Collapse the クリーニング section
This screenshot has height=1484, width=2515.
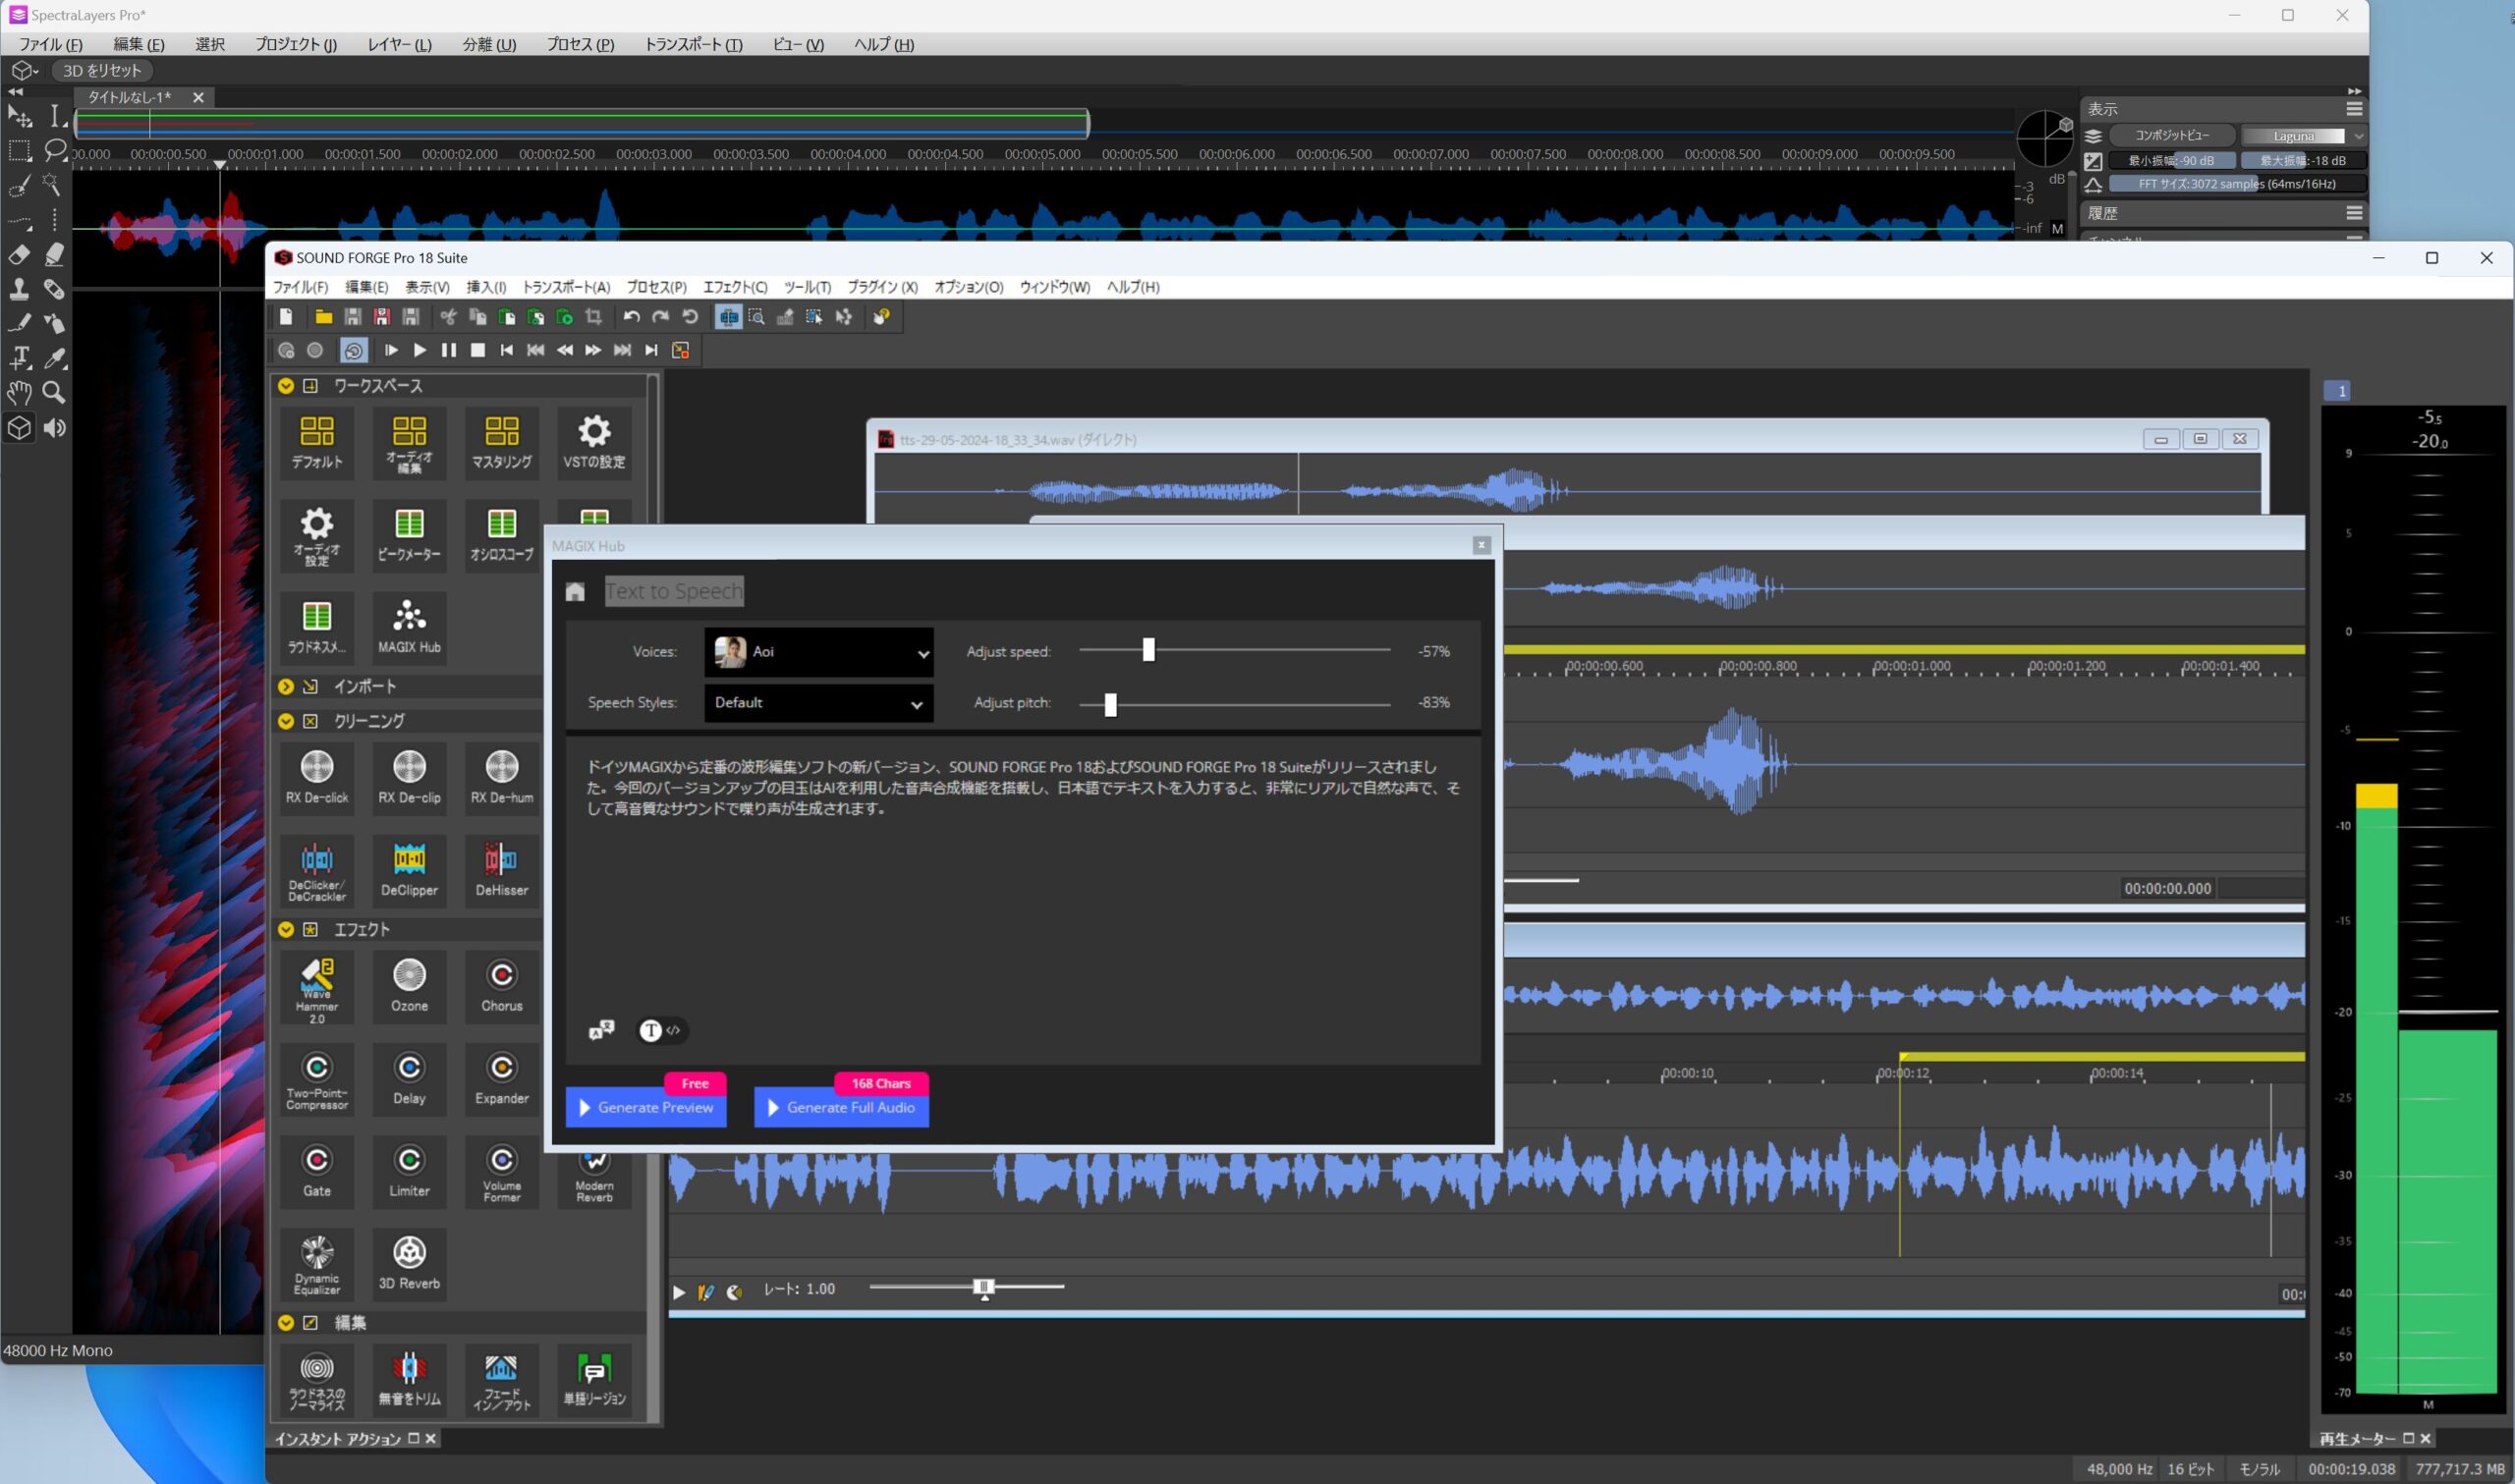[286, 721]
